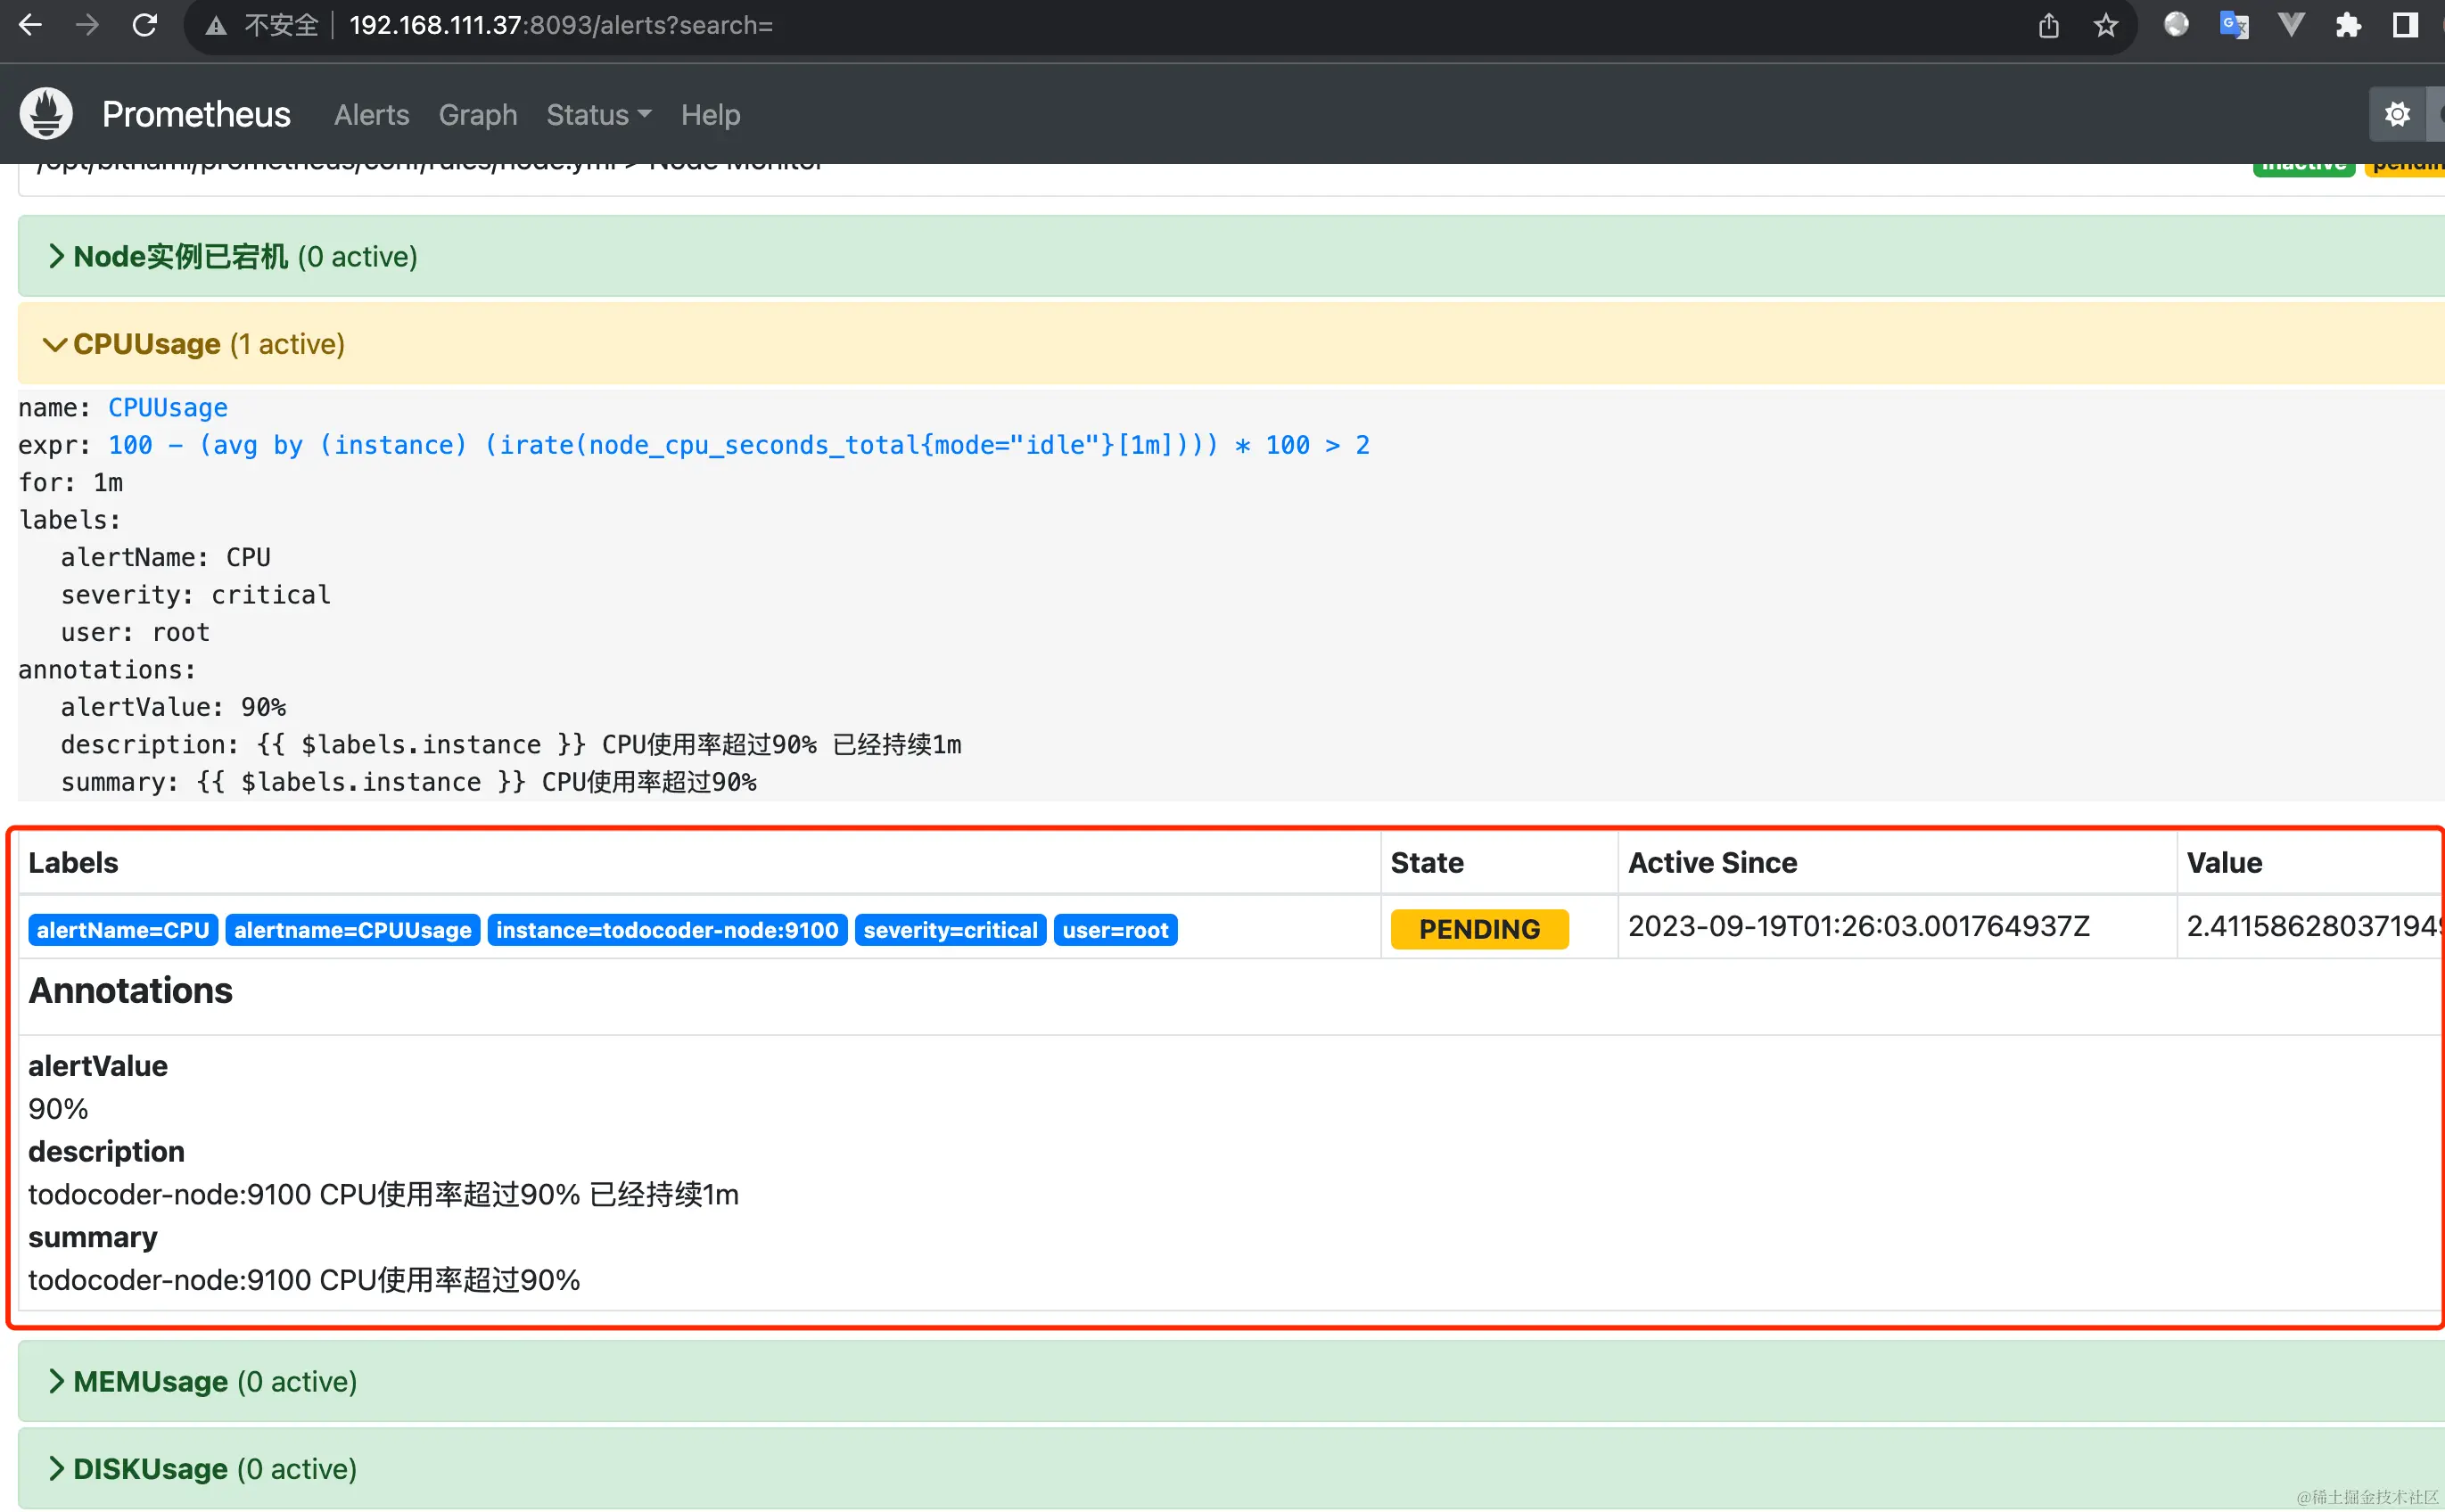
Task: Go forward in browser history
Action: (x=88, y=25)
